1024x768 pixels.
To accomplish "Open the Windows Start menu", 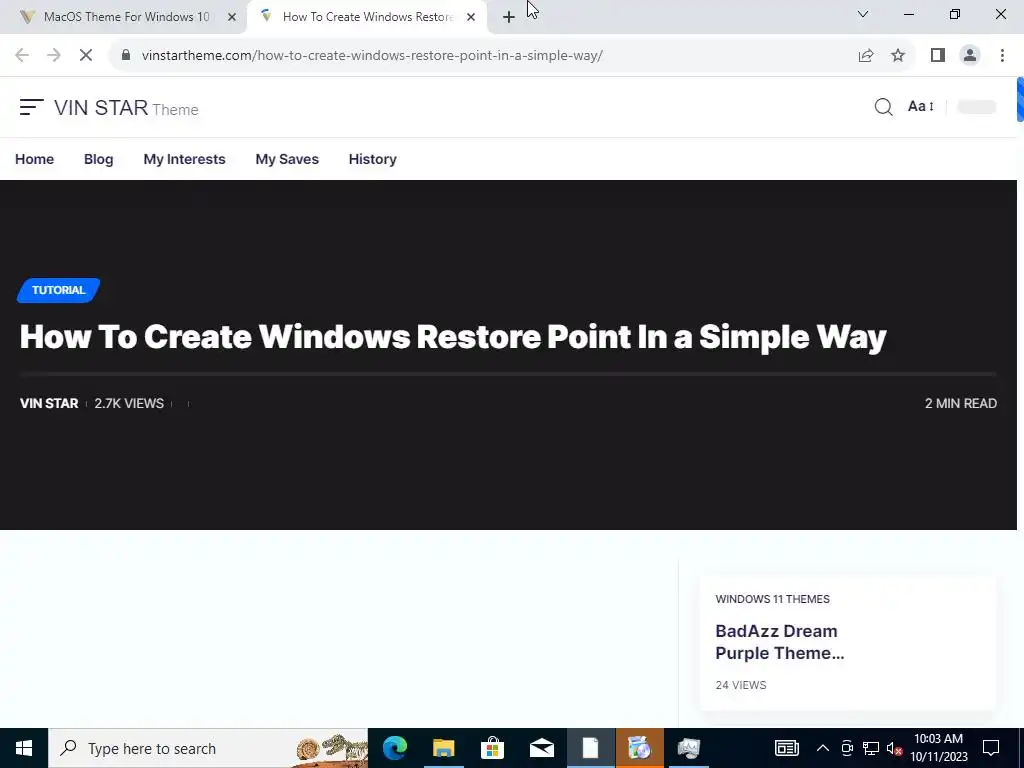I will pyautogui.click(x=24, y=748).
